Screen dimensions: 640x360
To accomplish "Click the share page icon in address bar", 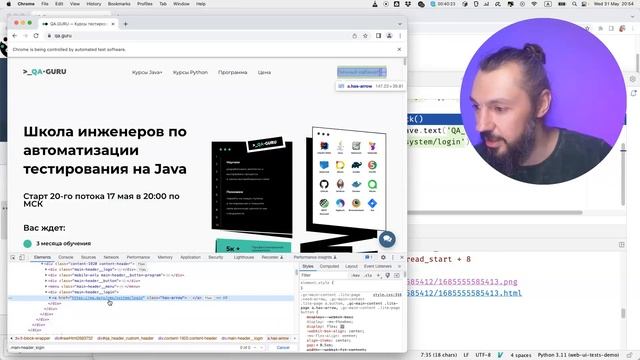I will pyautogui.click(x=354, y=36).
